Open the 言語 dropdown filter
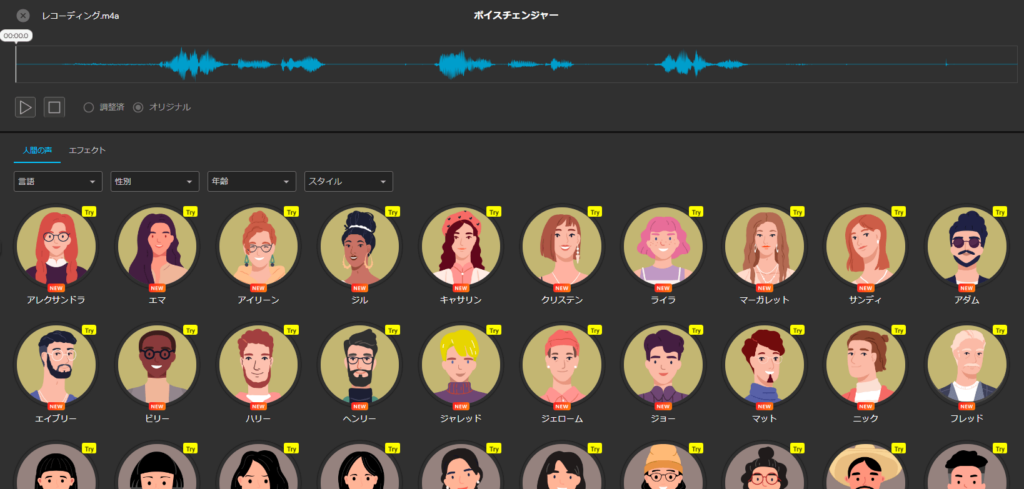Screen dimensions: 1024x489 coord(58,181)
